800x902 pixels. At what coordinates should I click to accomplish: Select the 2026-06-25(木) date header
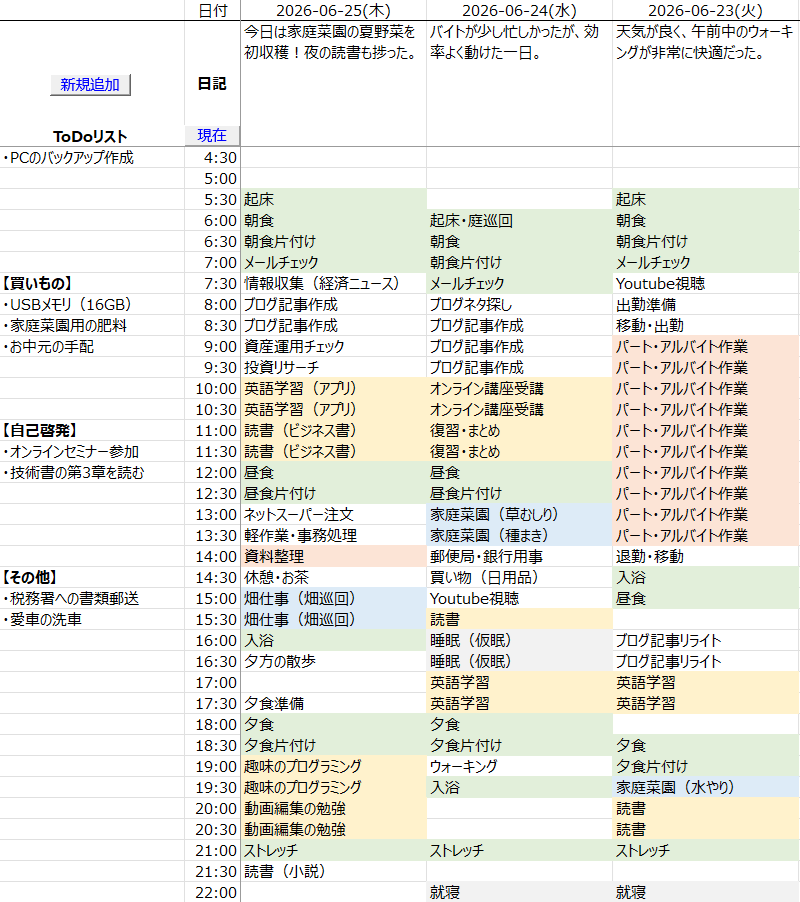(333, 10)
